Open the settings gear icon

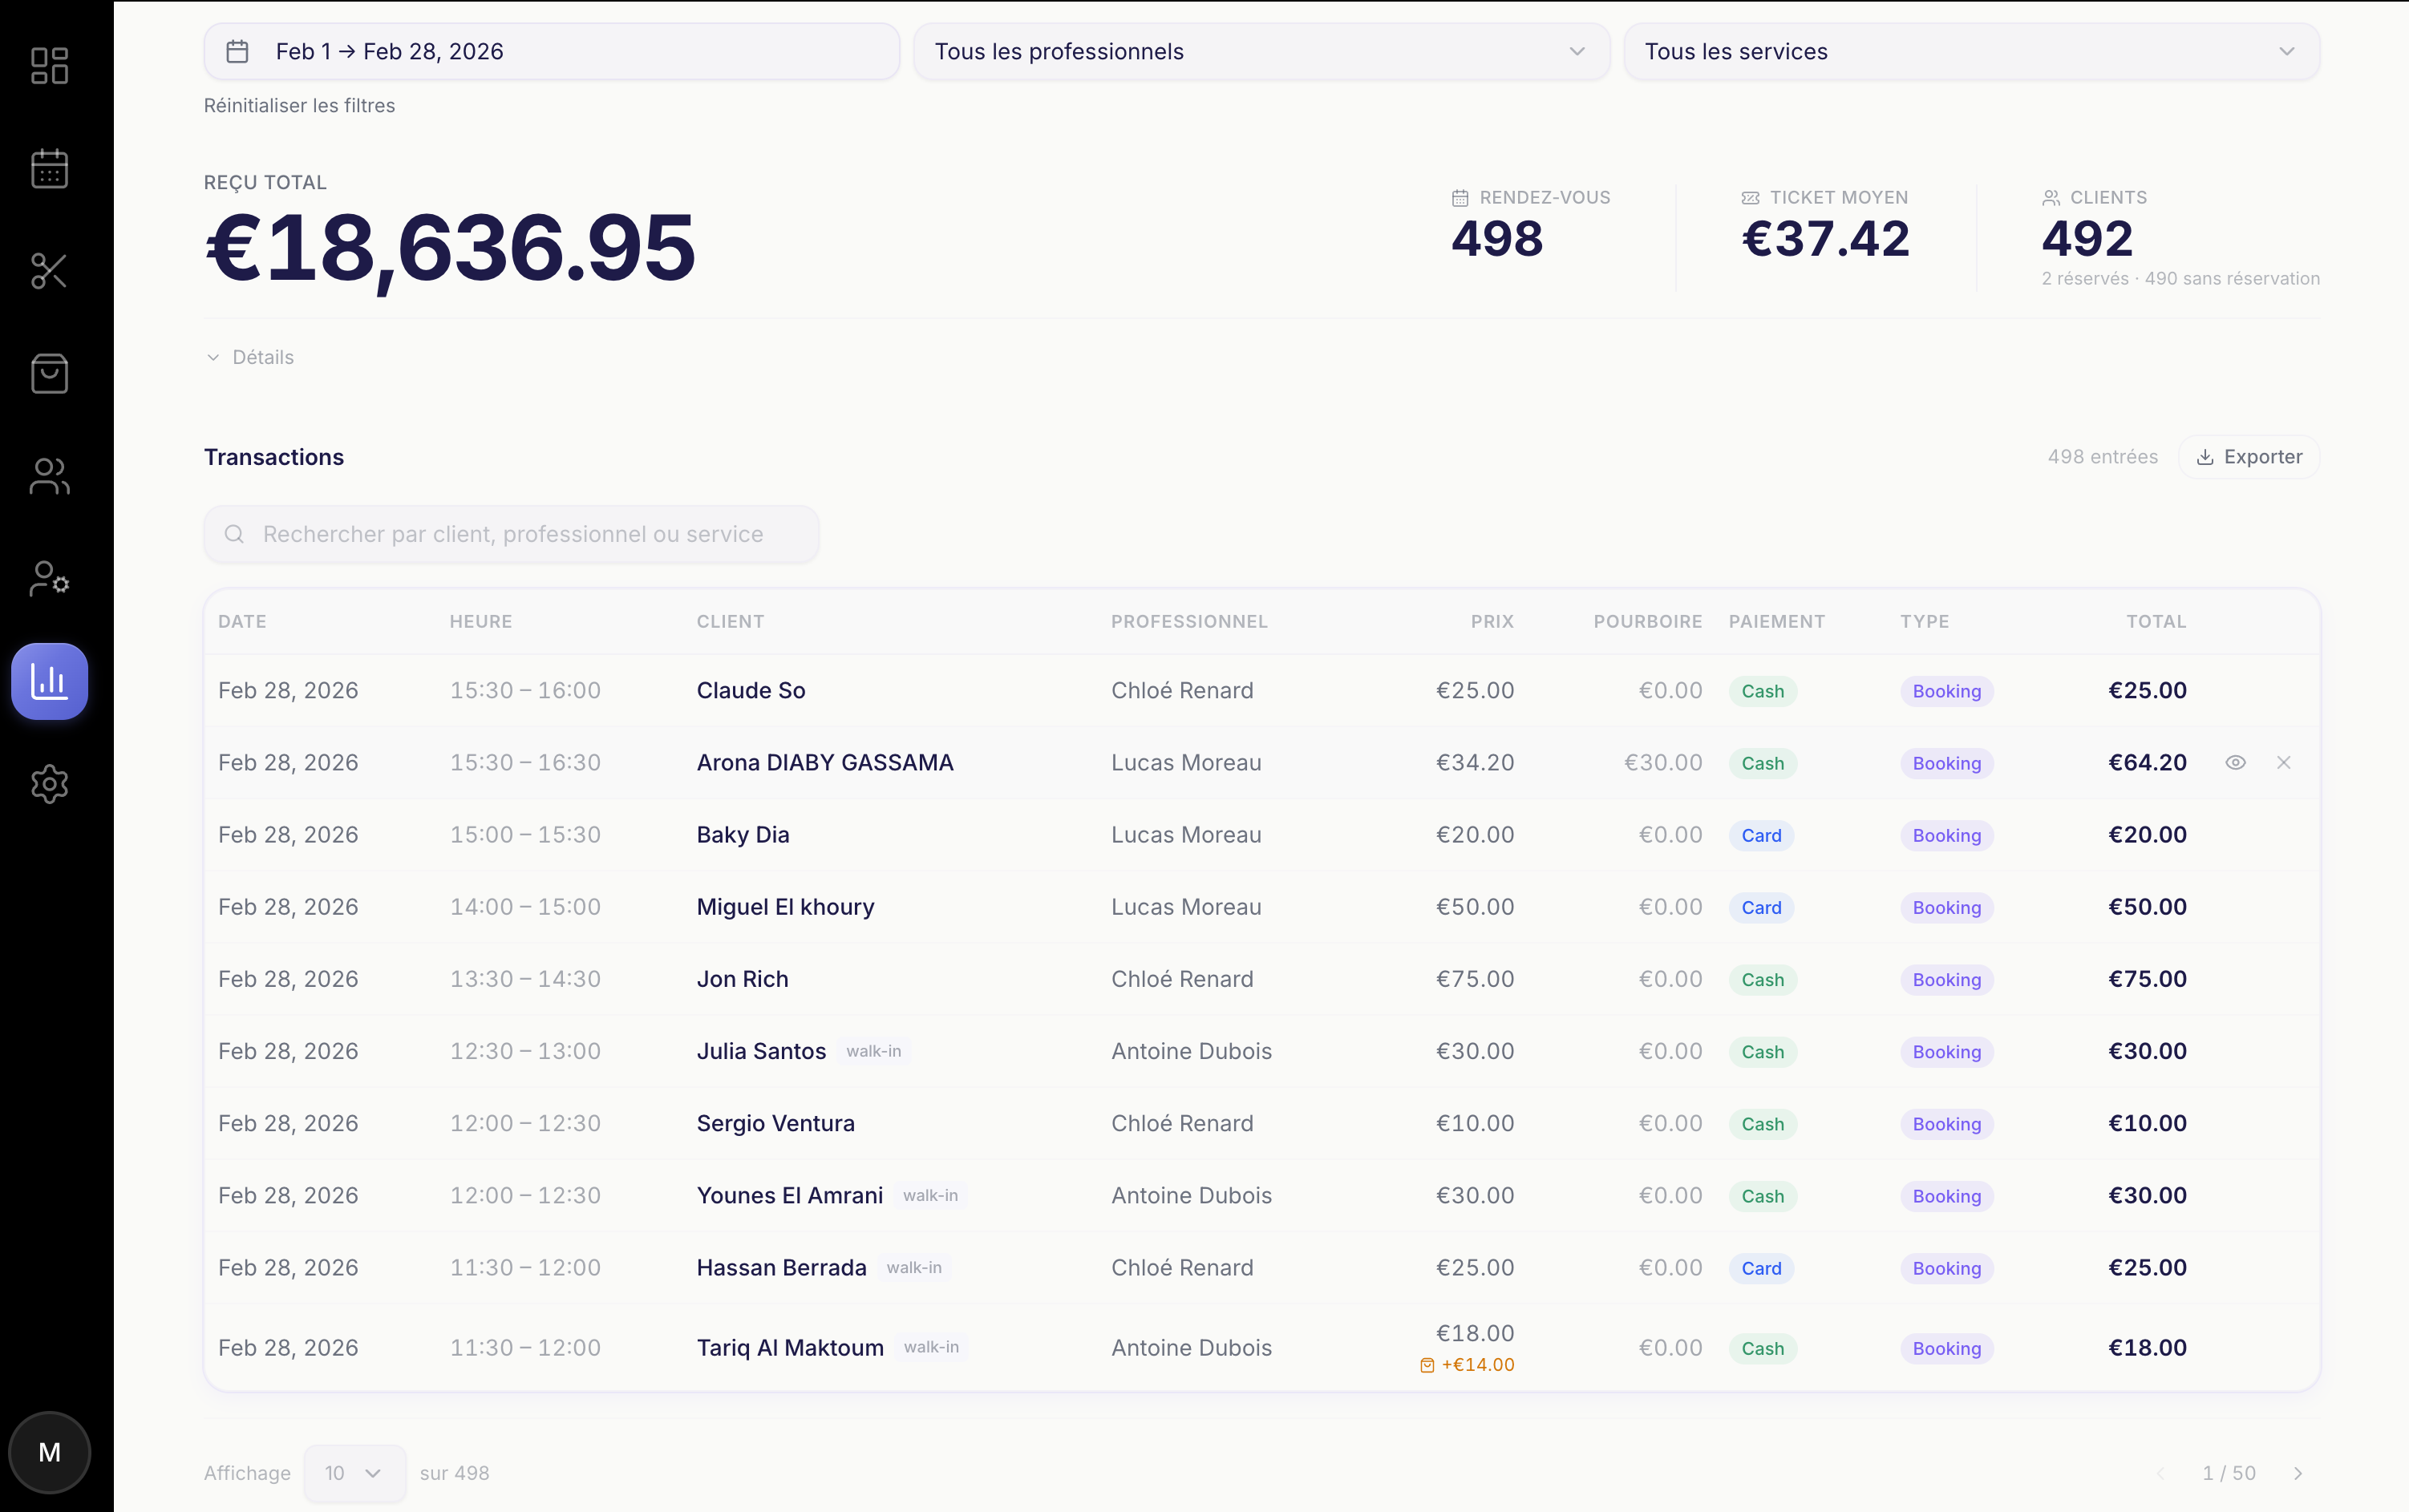[49, 784]
